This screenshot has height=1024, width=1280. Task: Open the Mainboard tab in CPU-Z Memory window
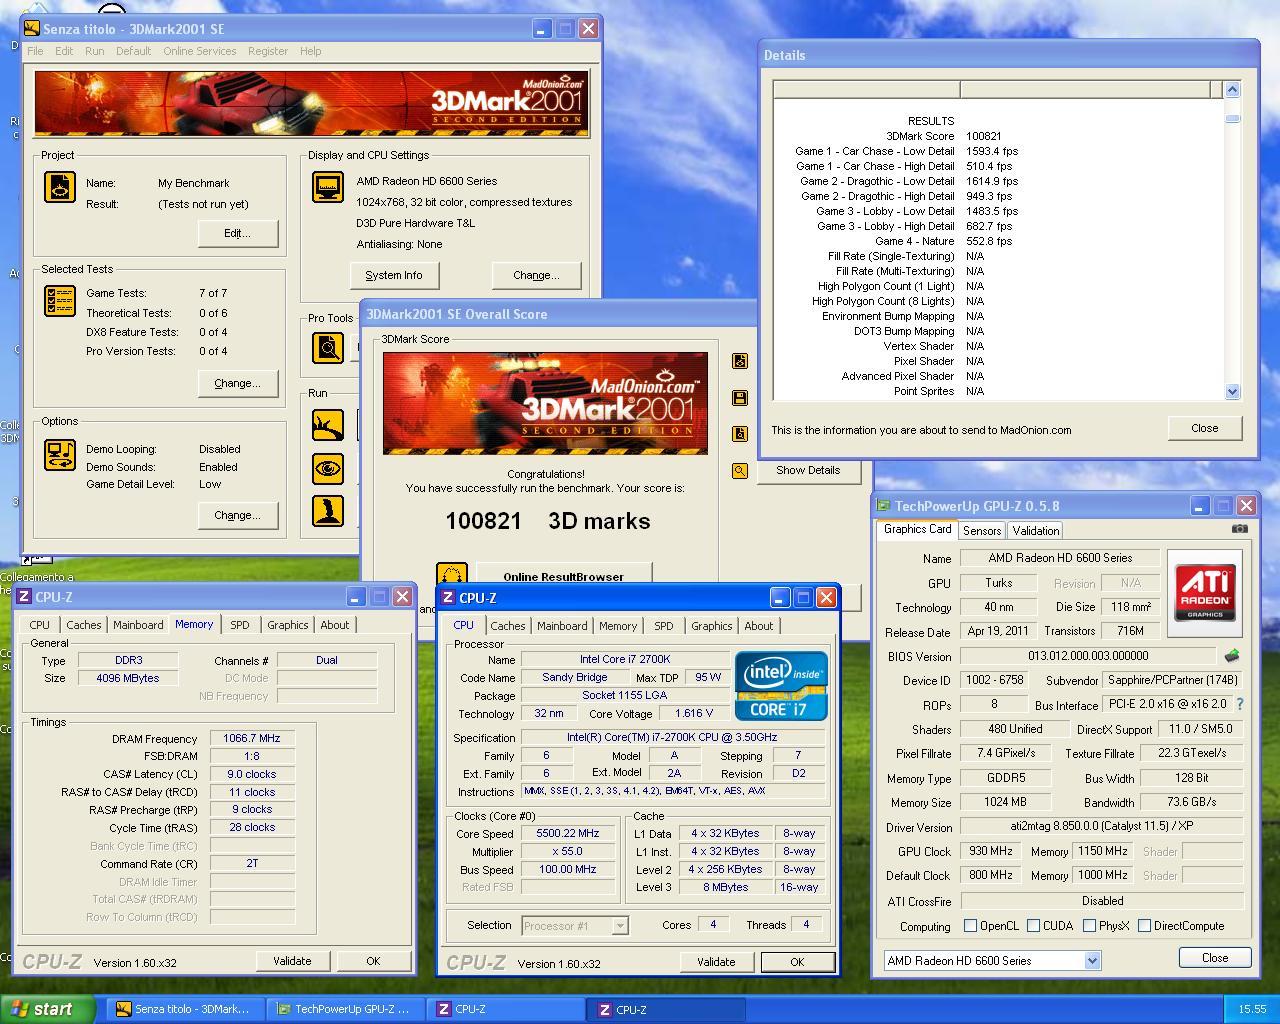point(138,625)
